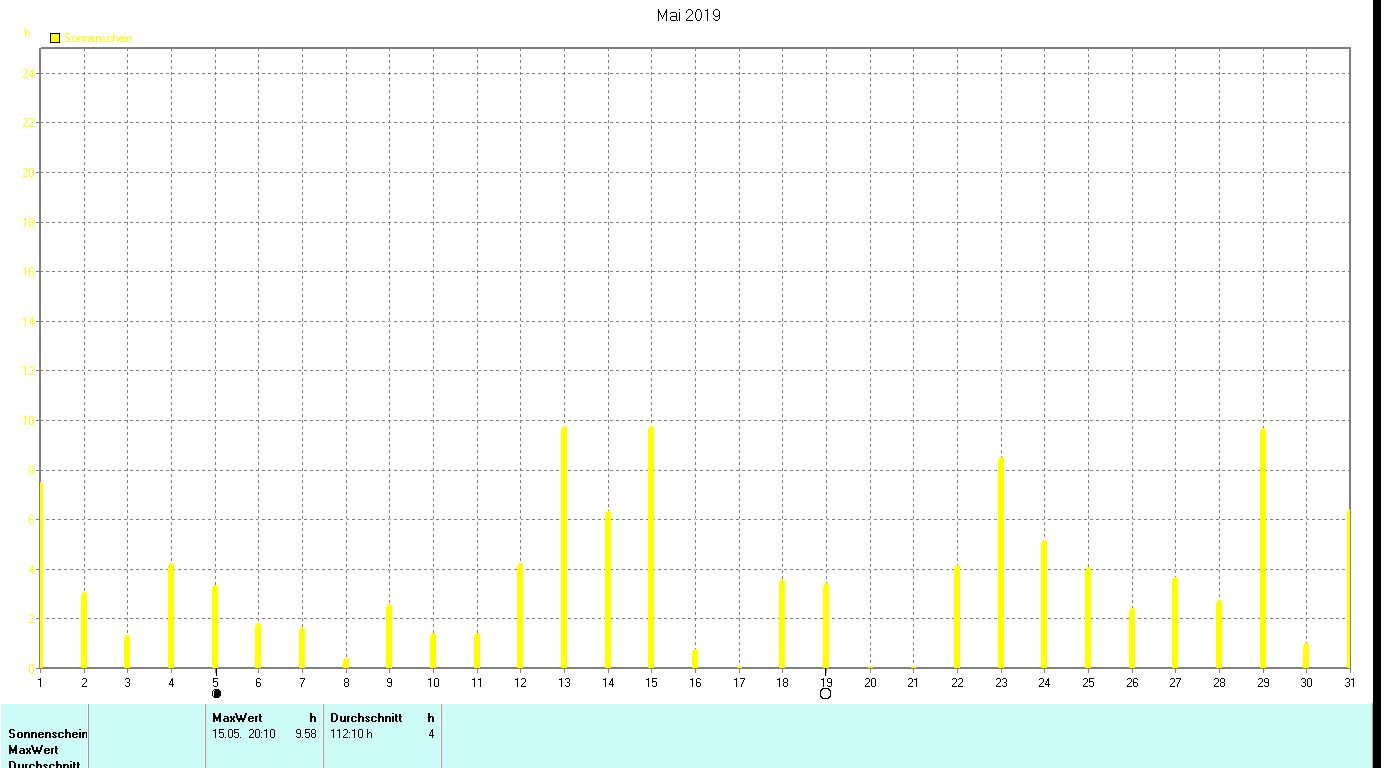This screenshot has height=768, width=1381.
Task: Click the chart title Mai 2019
Action: click(x=689, y=15)
